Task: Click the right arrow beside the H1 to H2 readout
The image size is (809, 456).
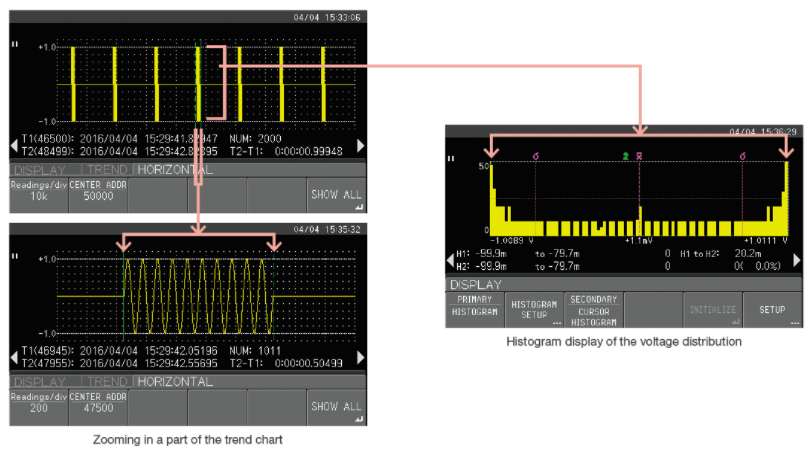Action: coord(797,260)
